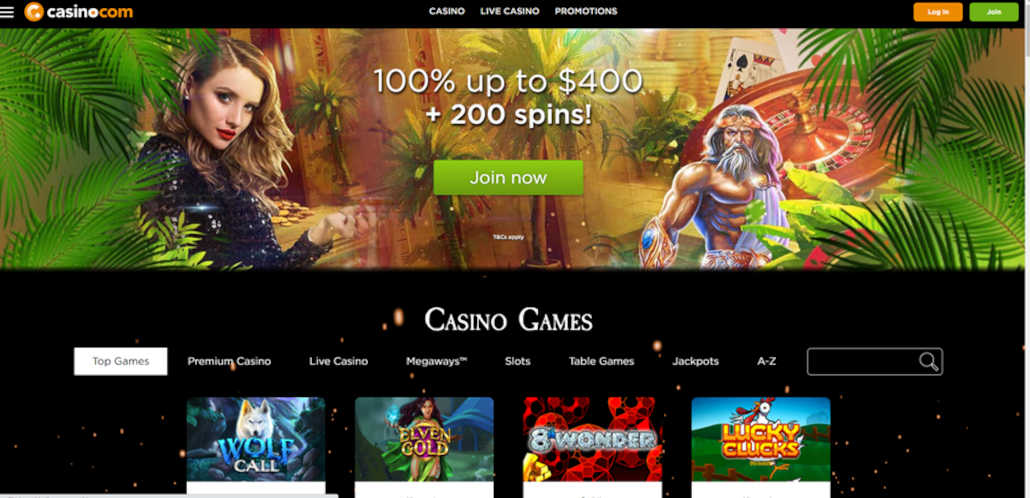Select the Premium Casino tab
This screenshot has height=498, width=1030.
coord(229,361)
